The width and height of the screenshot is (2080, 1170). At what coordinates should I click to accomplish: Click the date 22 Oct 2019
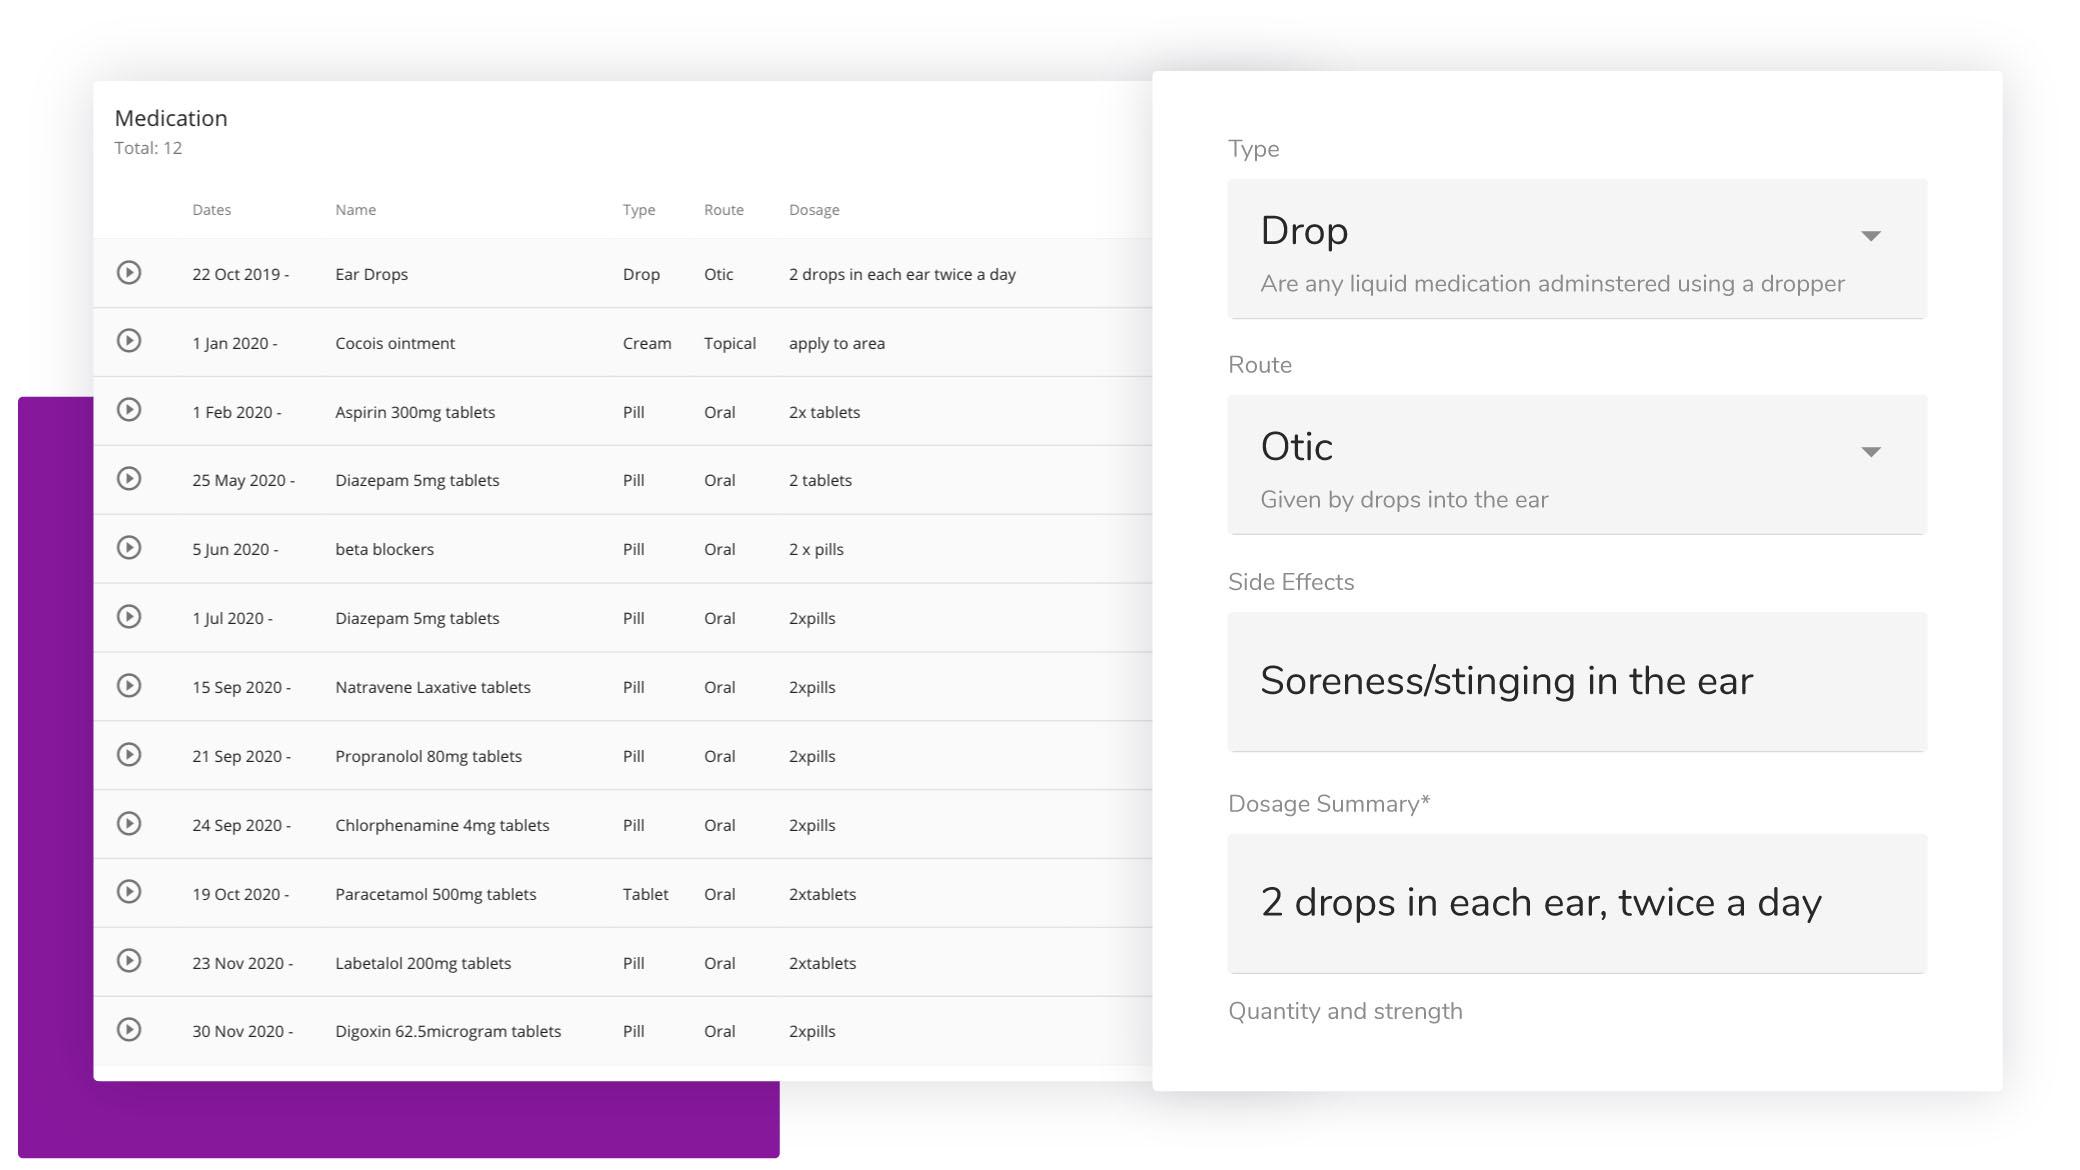click(240, 275)
